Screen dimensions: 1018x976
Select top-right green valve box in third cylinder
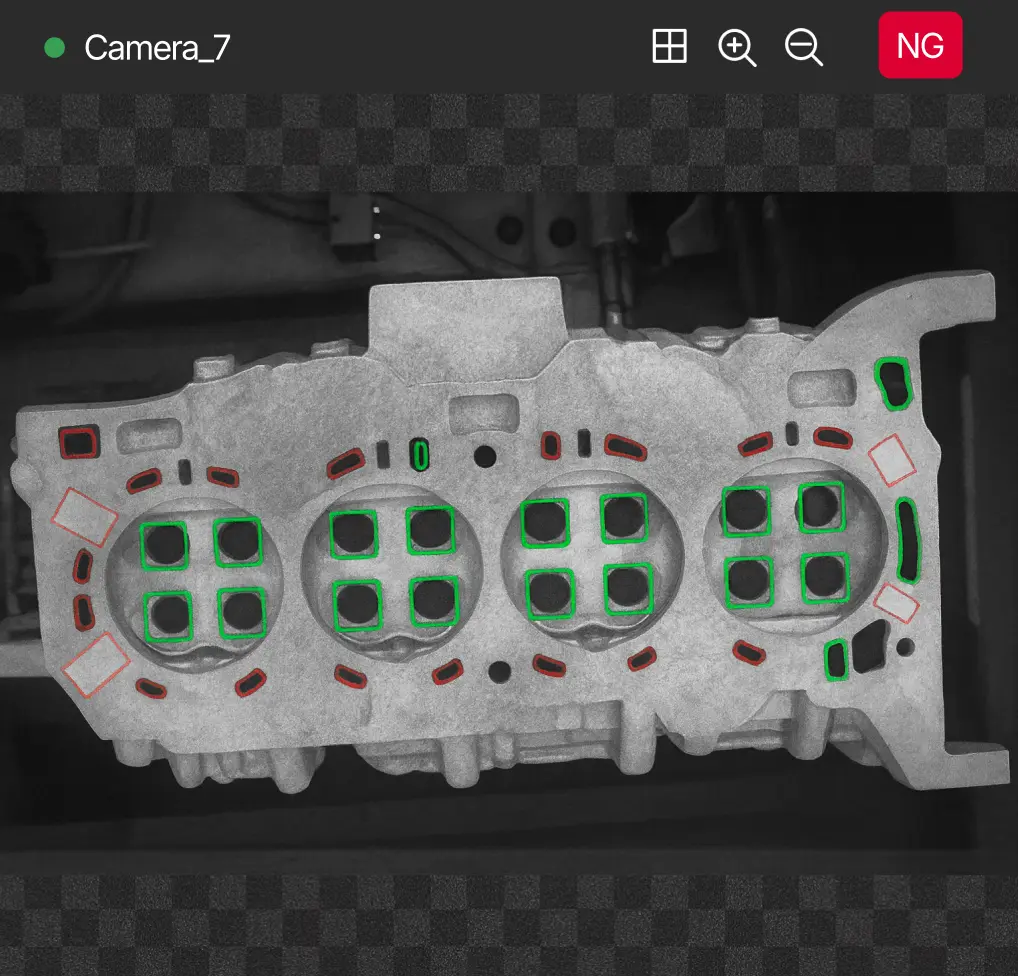click(x=625, y=518)
